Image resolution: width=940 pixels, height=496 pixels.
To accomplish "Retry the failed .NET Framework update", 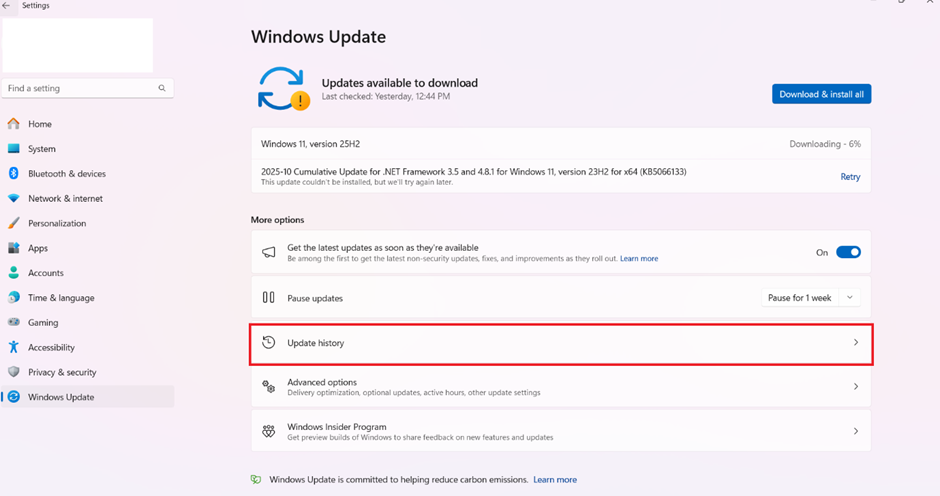I will click(850, 177).
